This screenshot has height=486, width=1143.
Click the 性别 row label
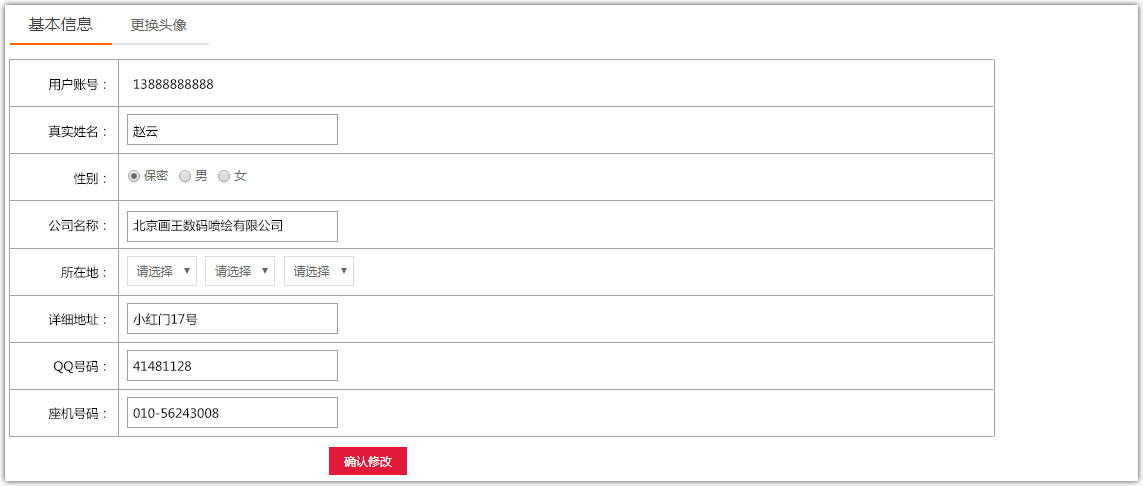click(90, 178)
